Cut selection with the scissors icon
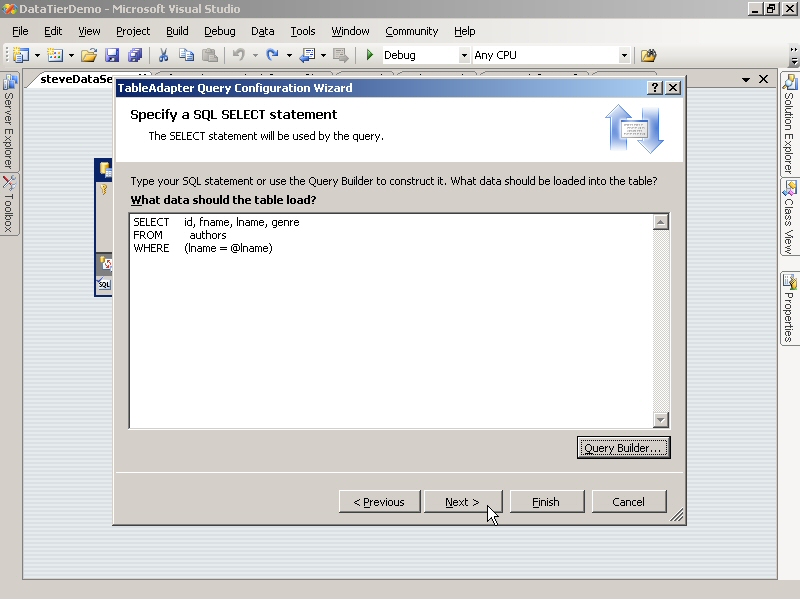This screenshot has width=800, height=600. (x=163, y=55)
